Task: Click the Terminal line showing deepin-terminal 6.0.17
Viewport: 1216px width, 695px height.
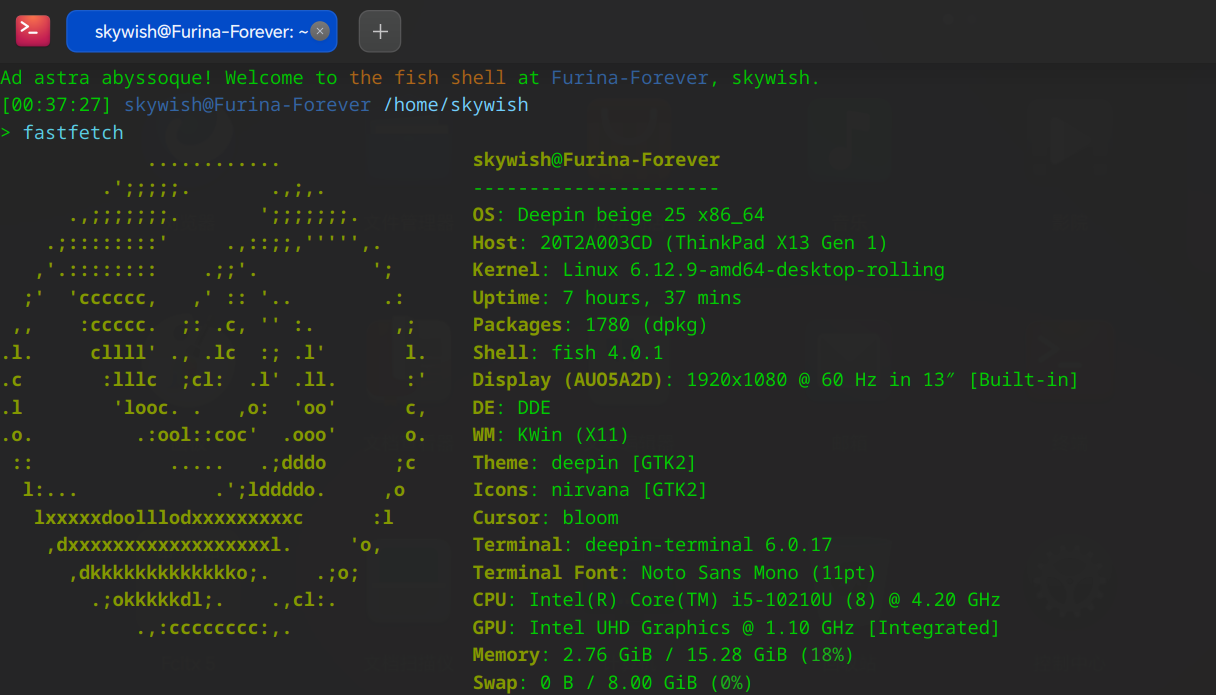Action: (x=652, y=545)
